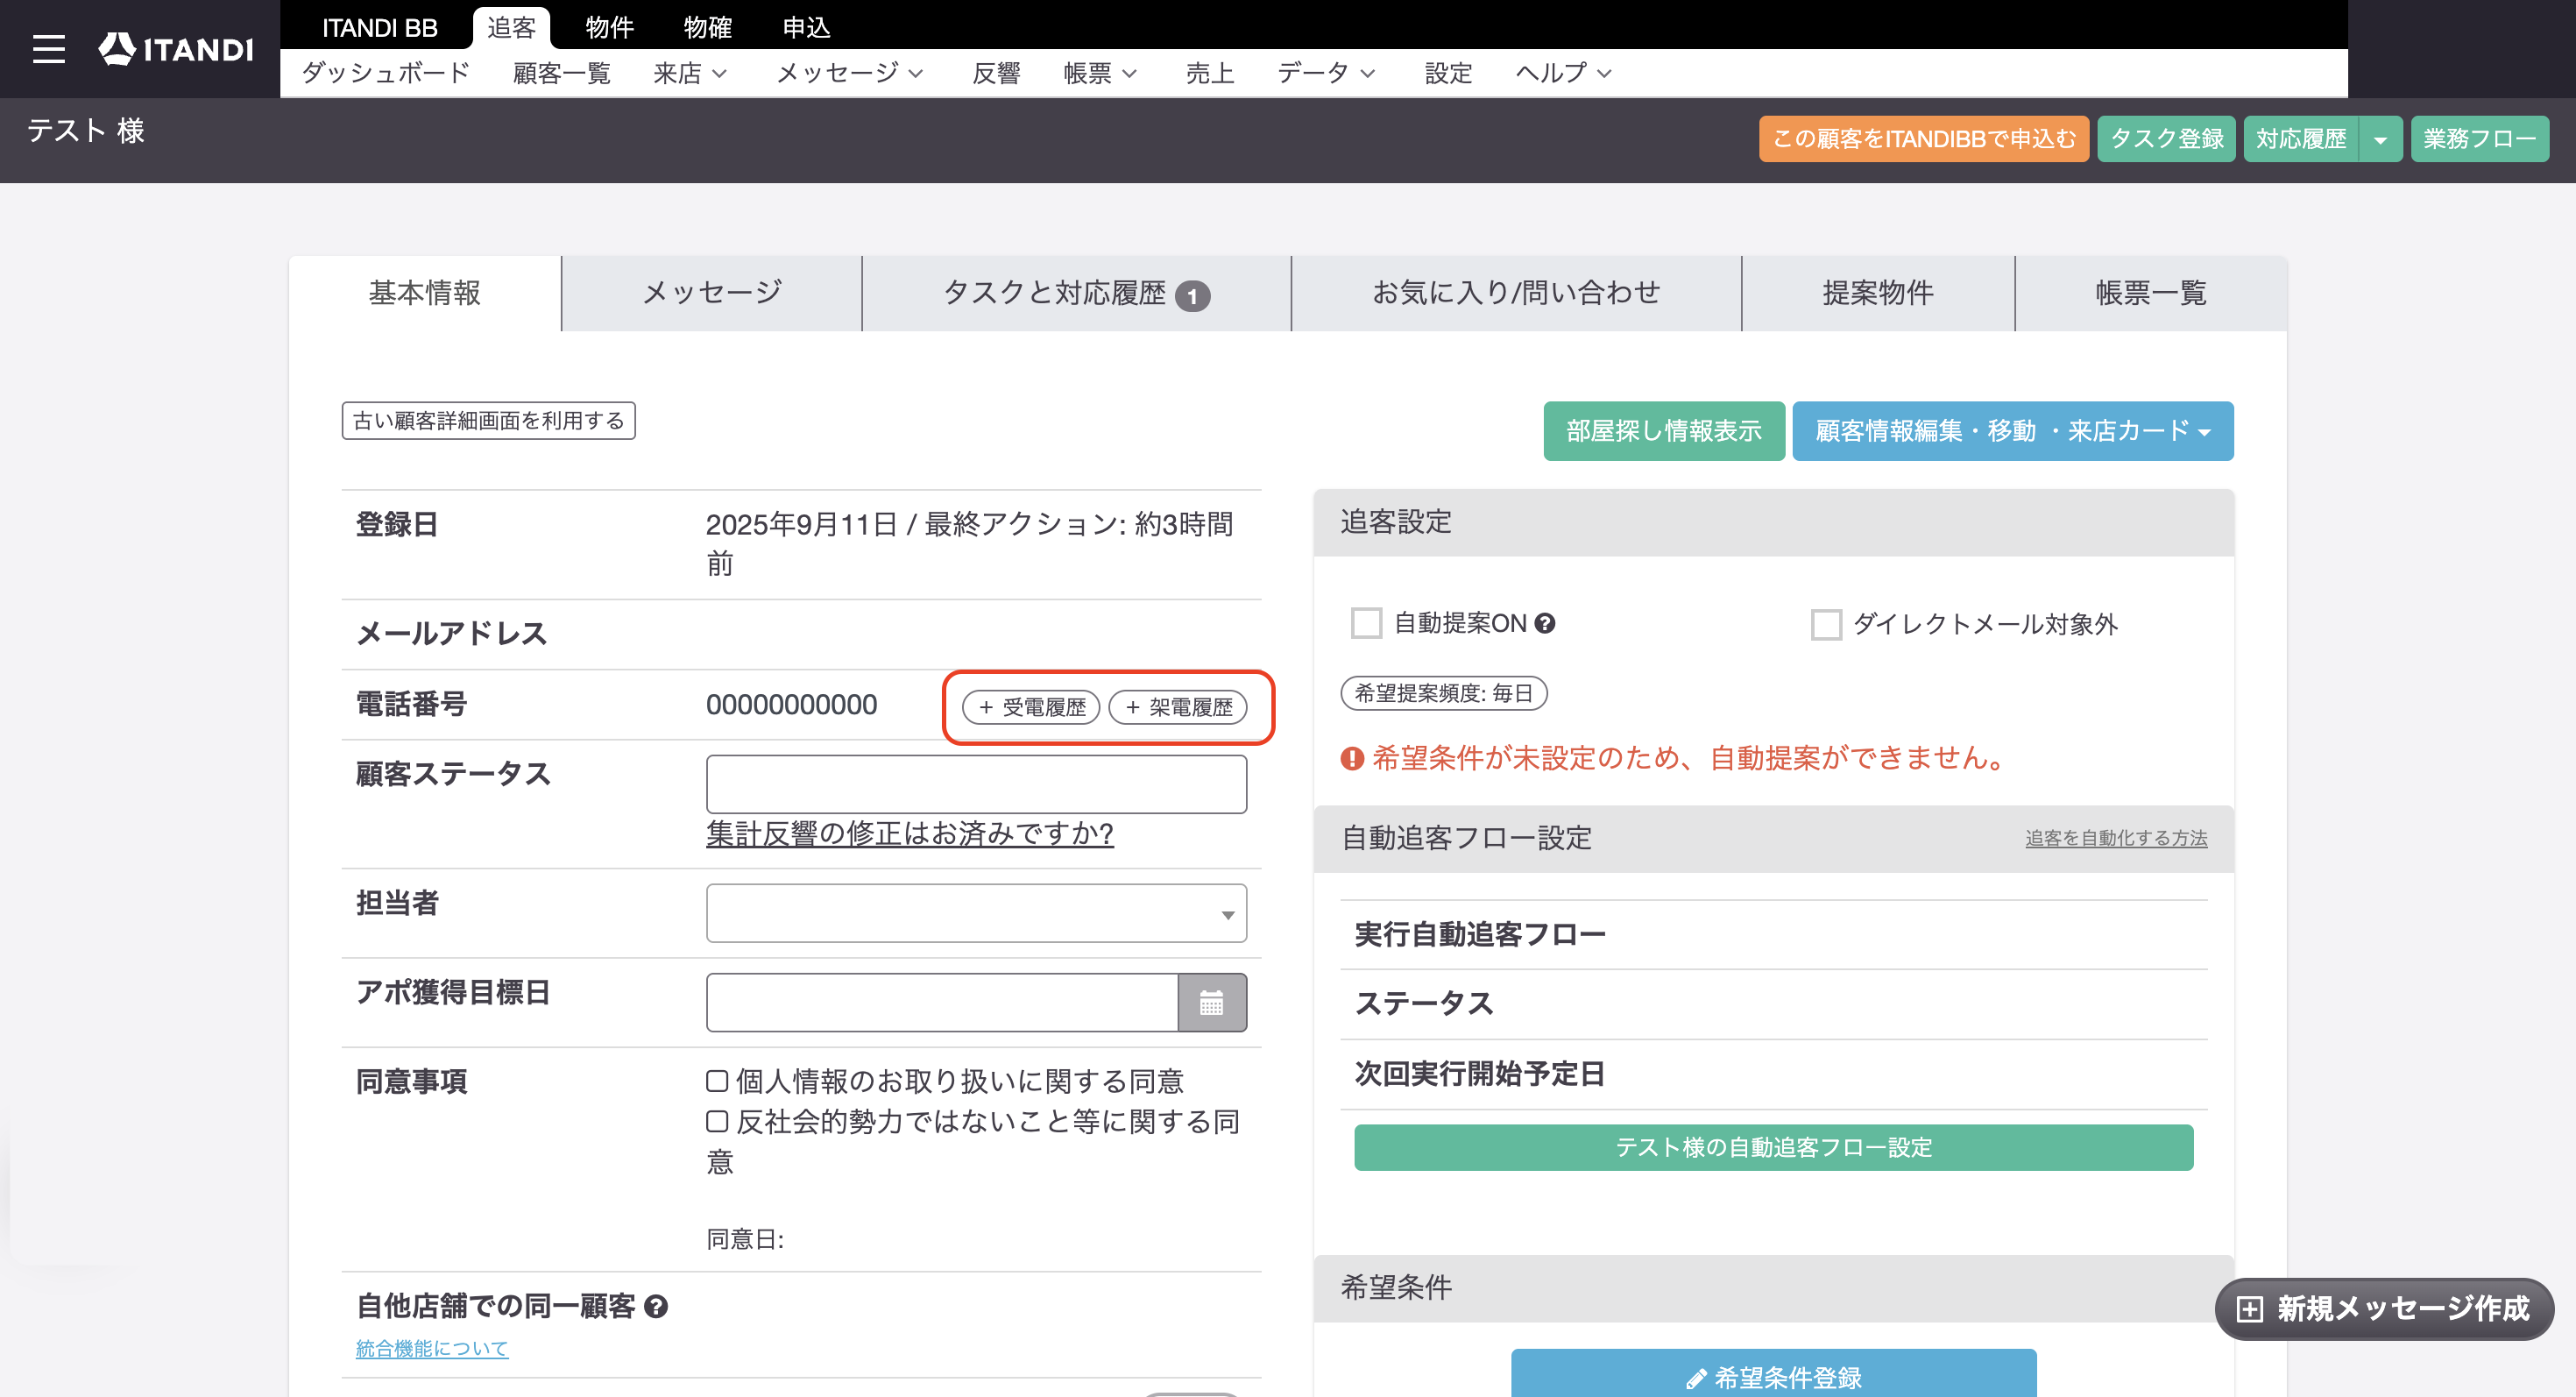The height and width of the screenshot is (1397, 2576).
Task: Check 個人情報のお取り扱いに関する同意
Action: [717, 1080]
